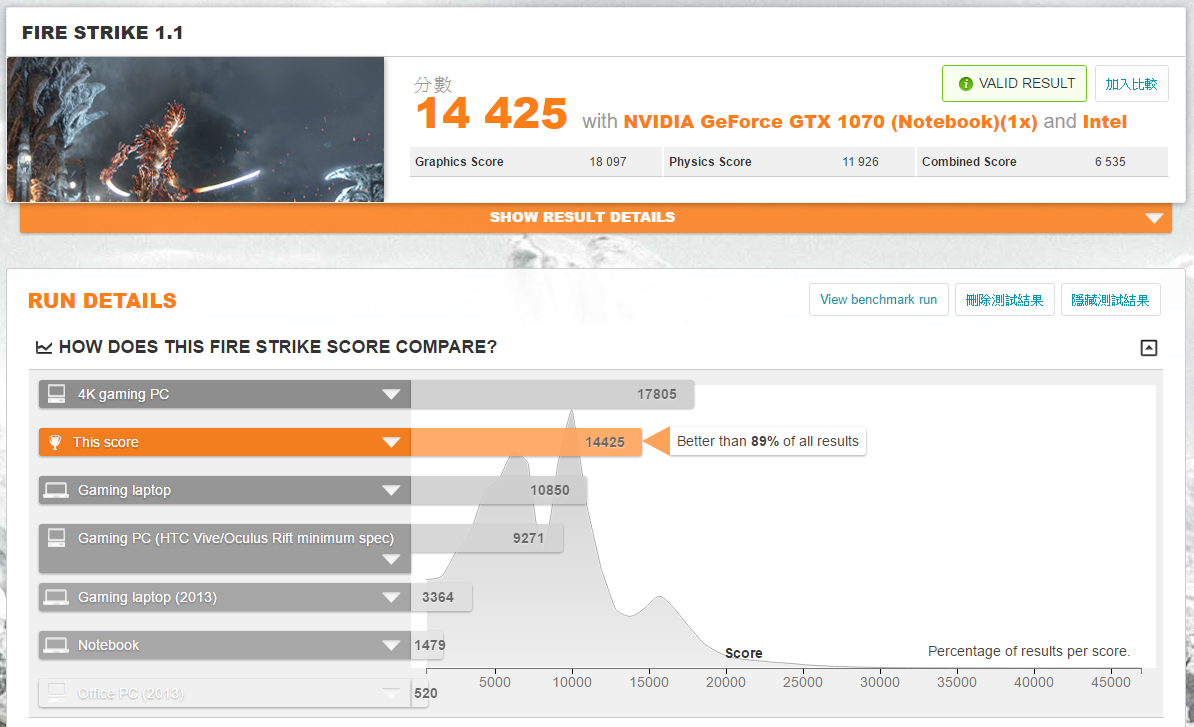Expand the Show Result Details bar
1194x727 pixels.
click(1154, 218)
